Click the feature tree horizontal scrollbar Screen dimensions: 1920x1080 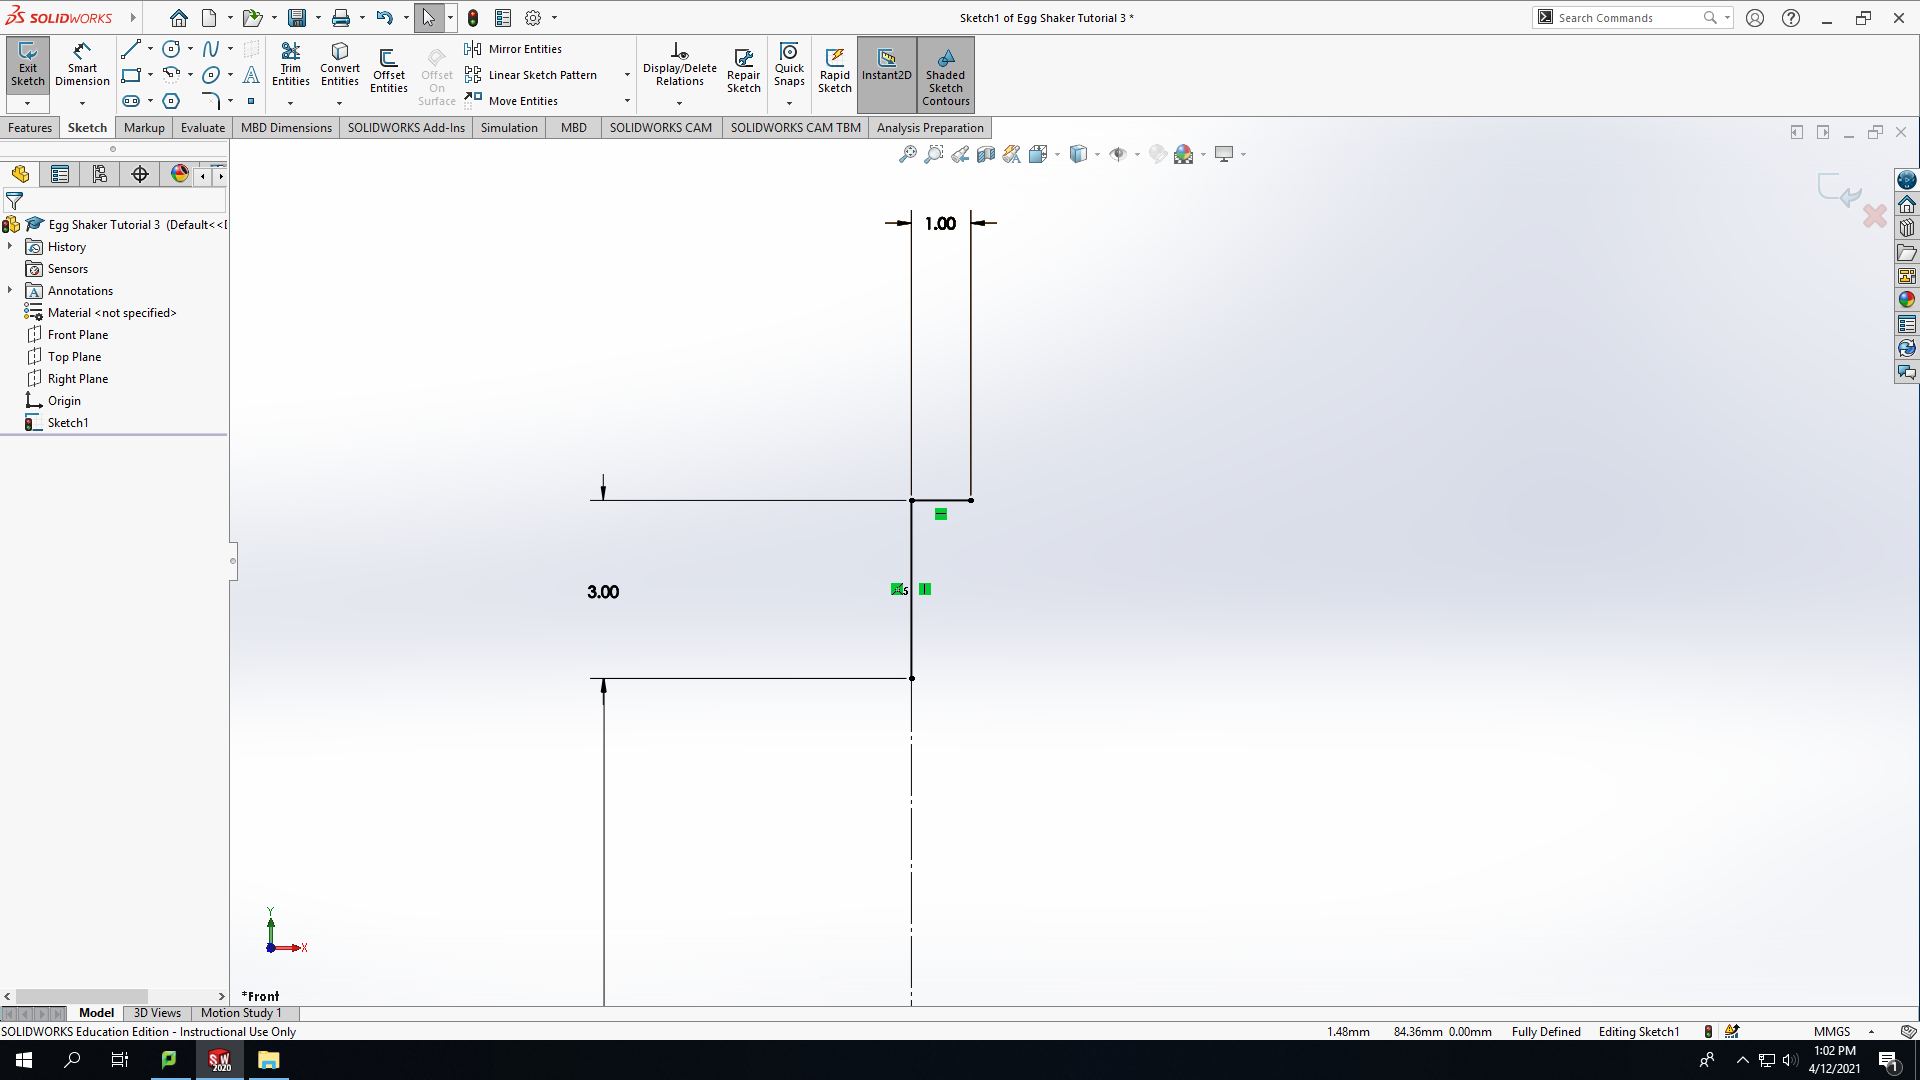click(83, 996)
